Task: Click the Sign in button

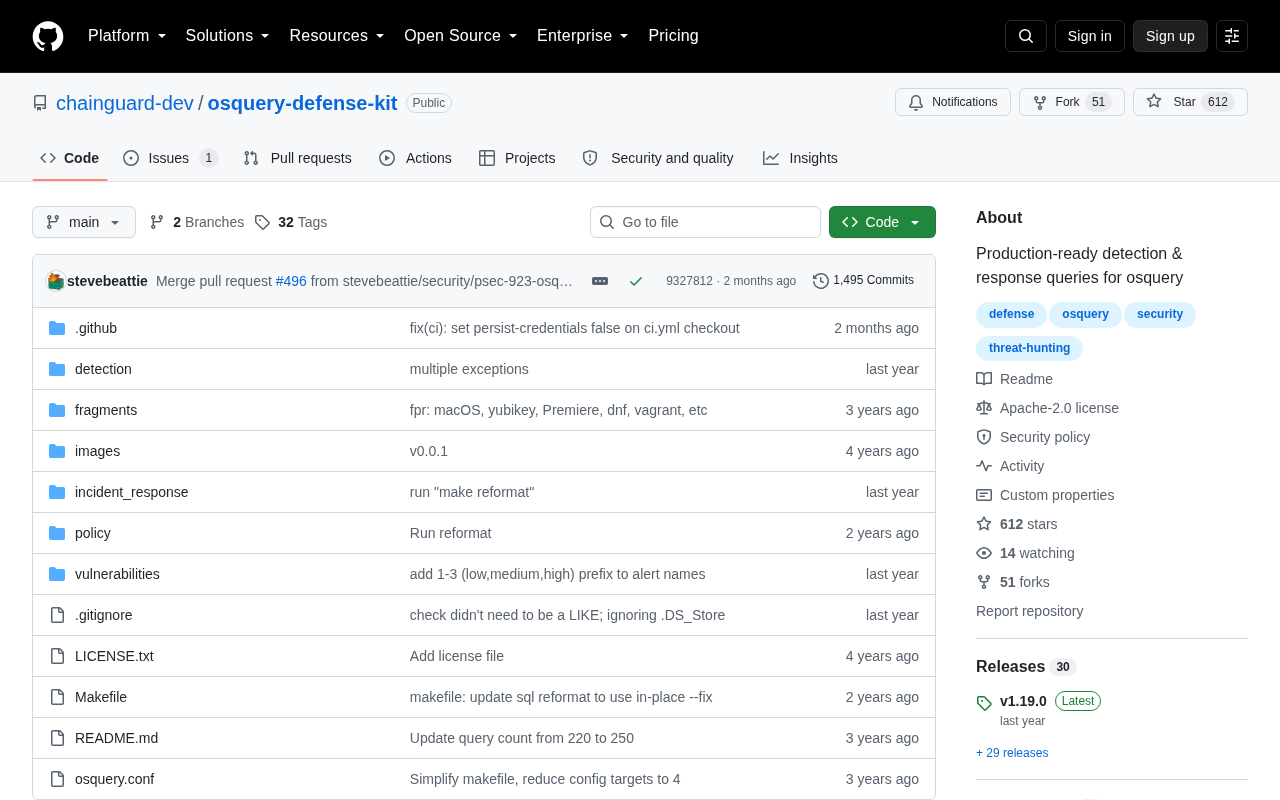Action: tap(1090, 36)
